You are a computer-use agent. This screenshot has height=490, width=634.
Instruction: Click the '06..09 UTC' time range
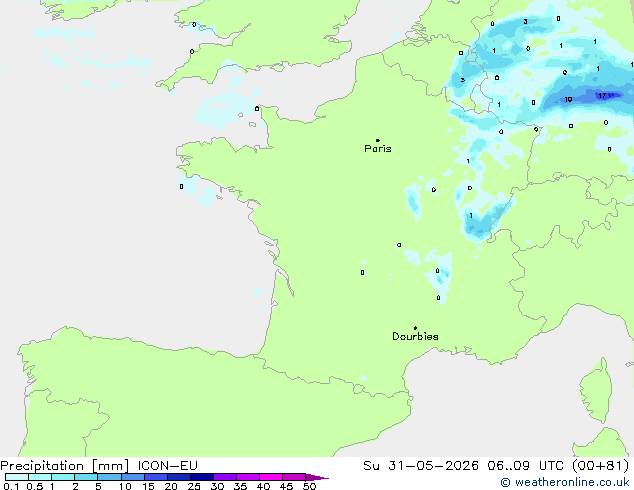(x=525, y=466)
